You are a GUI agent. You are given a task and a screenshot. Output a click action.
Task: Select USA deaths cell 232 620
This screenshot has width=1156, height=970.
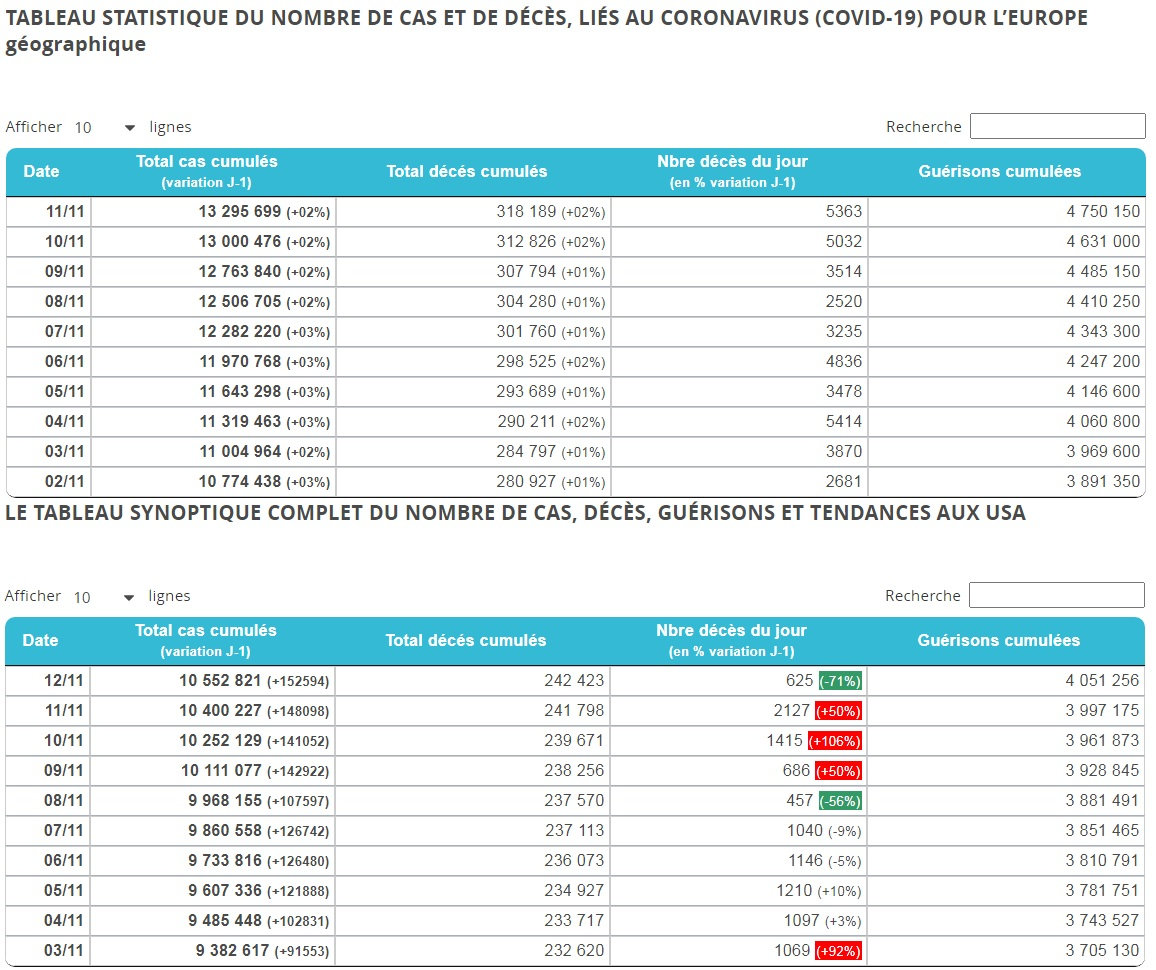(473, 950)
